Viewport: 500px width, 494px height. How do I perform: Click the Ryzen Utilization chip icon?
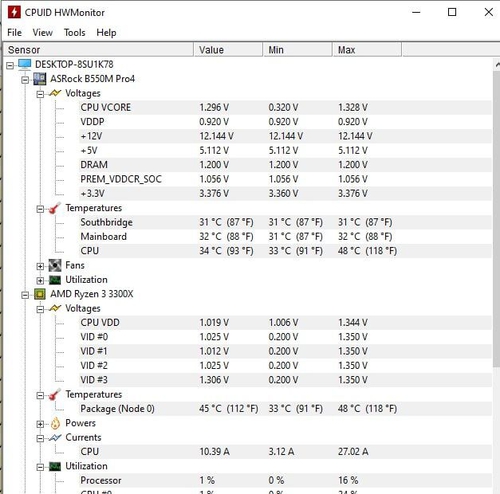[x=55, y=466]
